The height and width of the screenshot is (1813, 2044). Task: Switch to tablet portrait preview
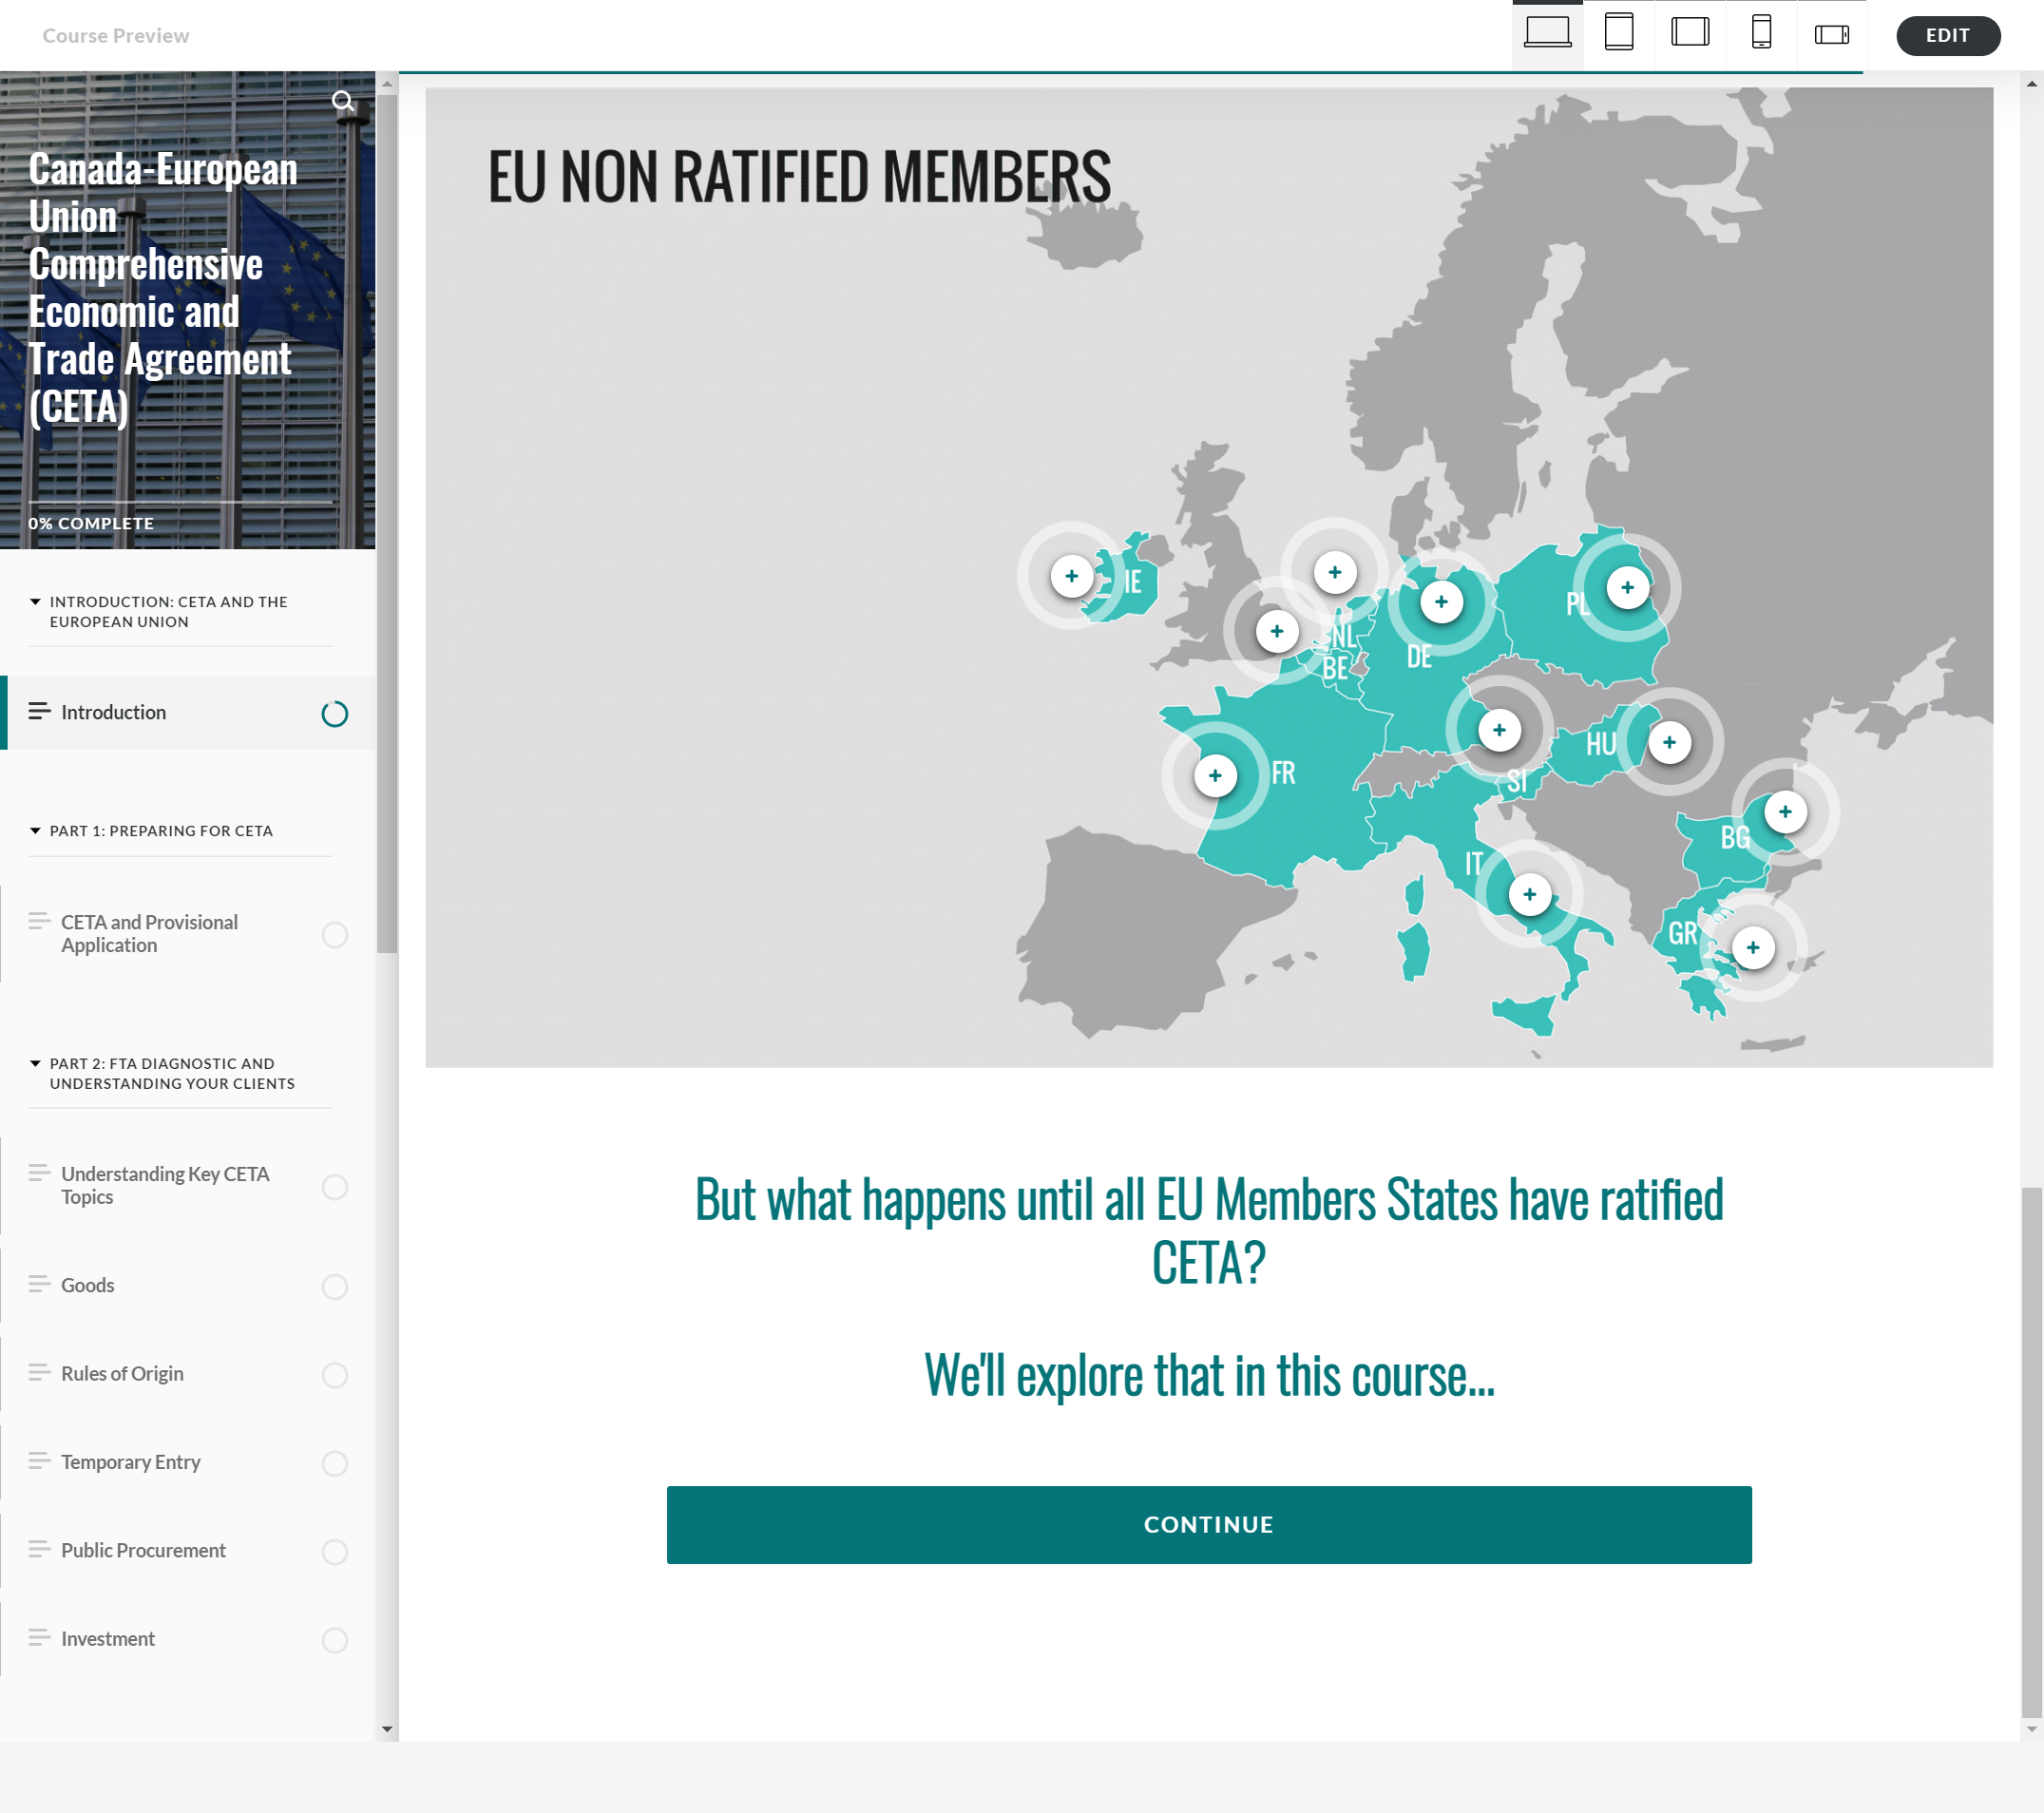(1618, 33)
